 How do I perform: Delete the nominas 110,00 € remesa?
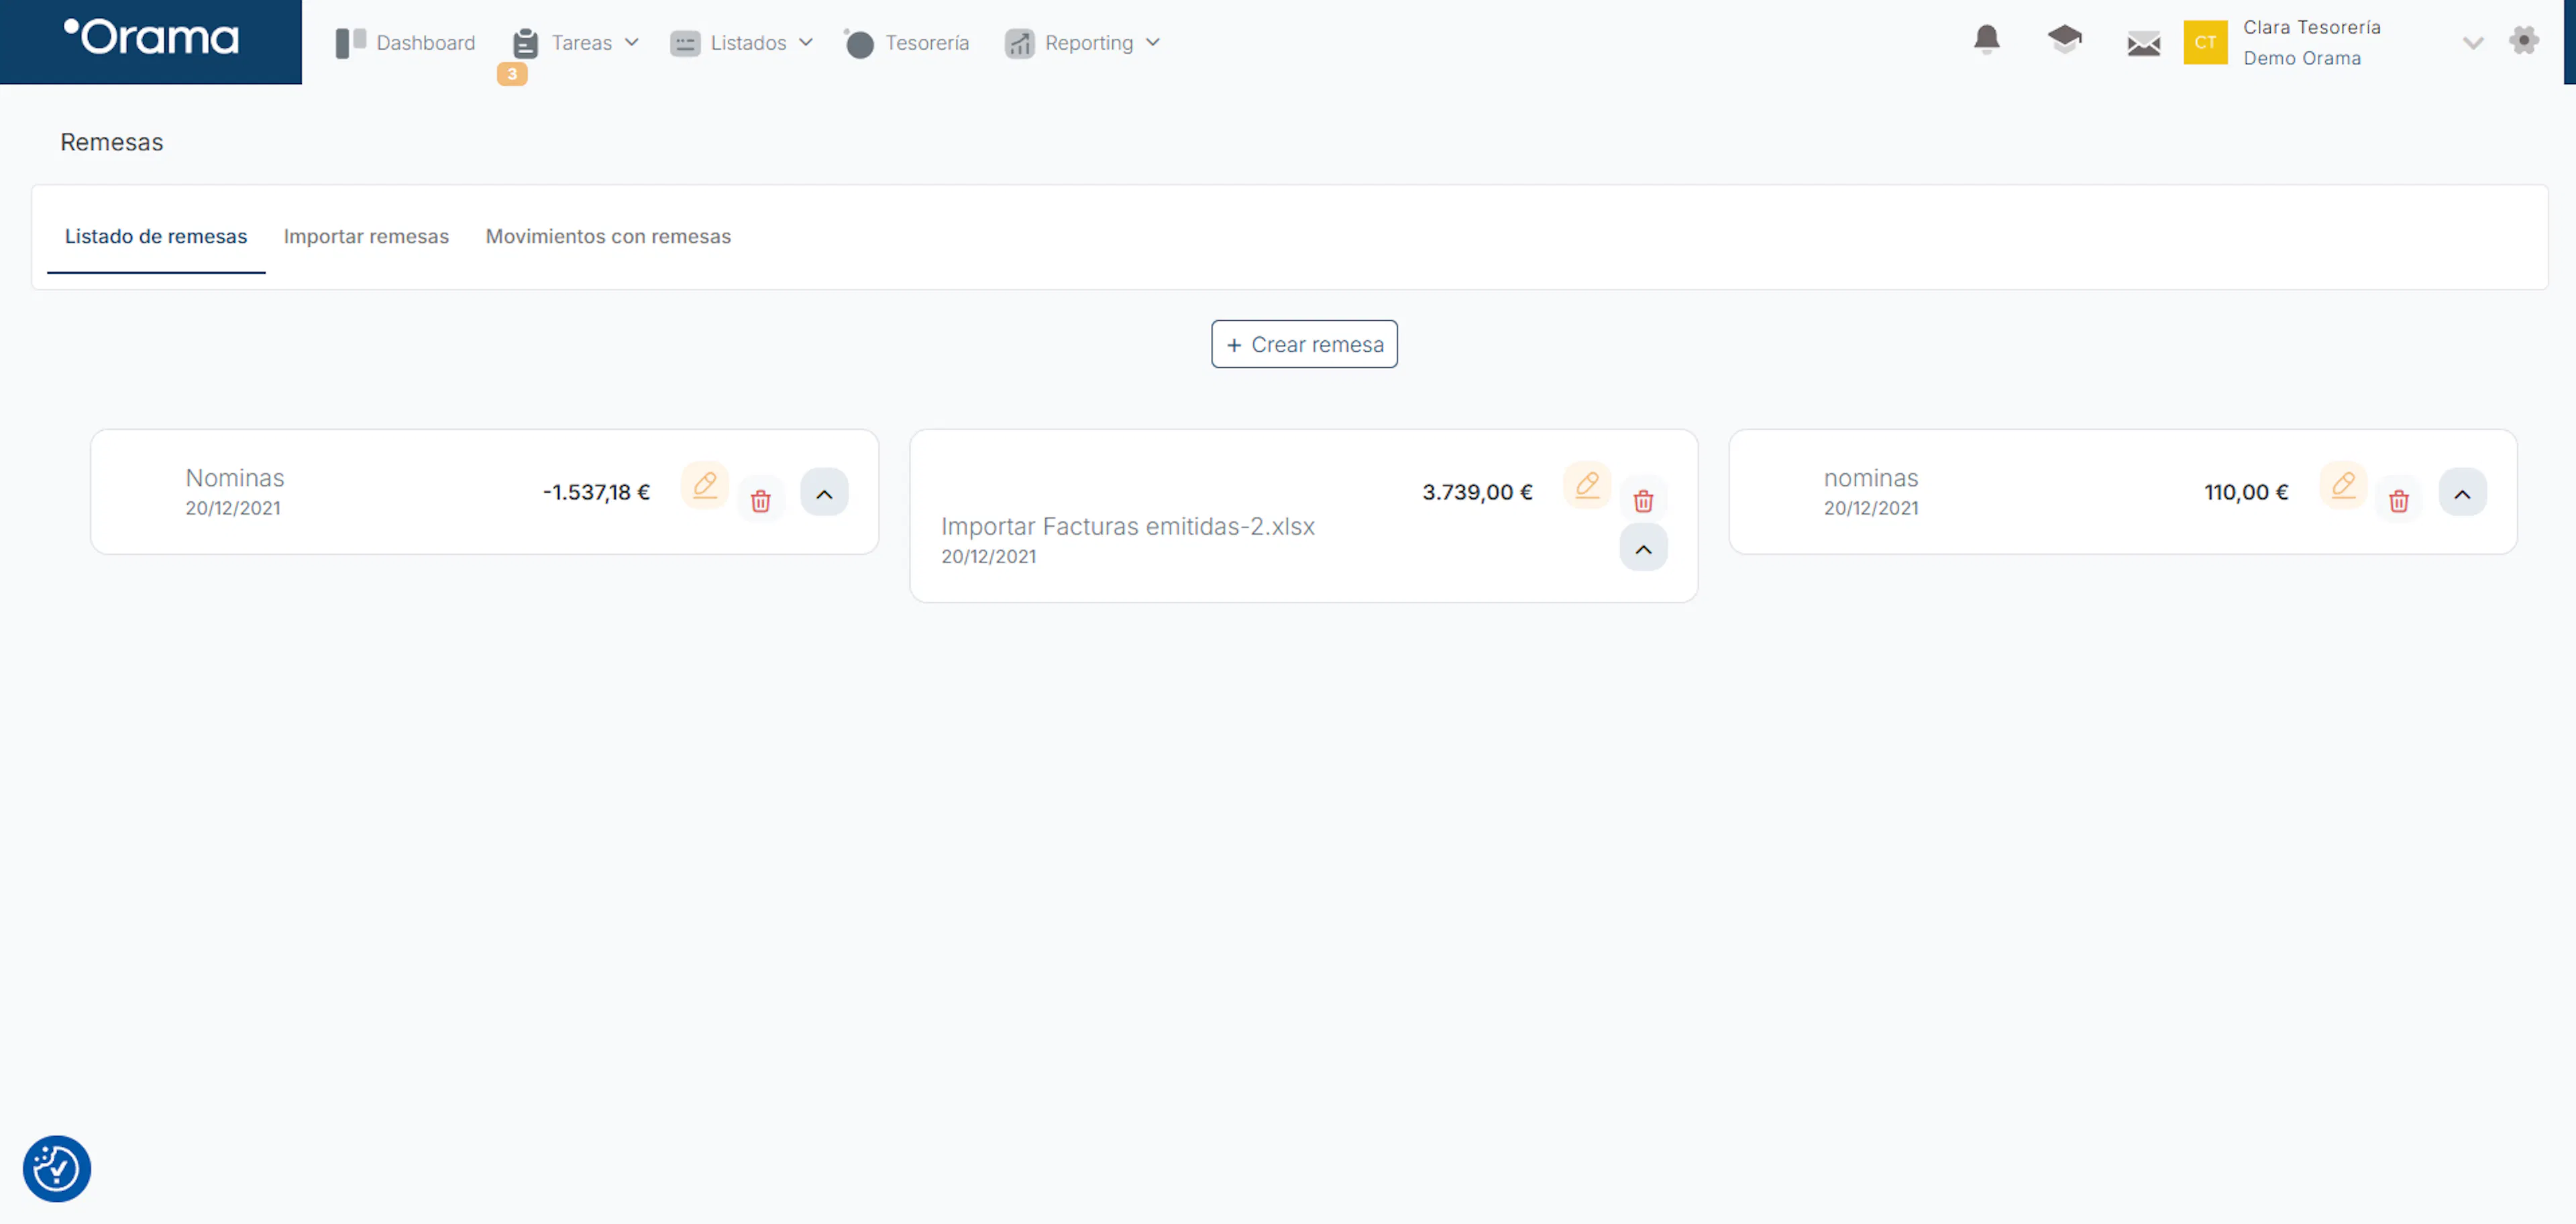[x=2398, y=501]
